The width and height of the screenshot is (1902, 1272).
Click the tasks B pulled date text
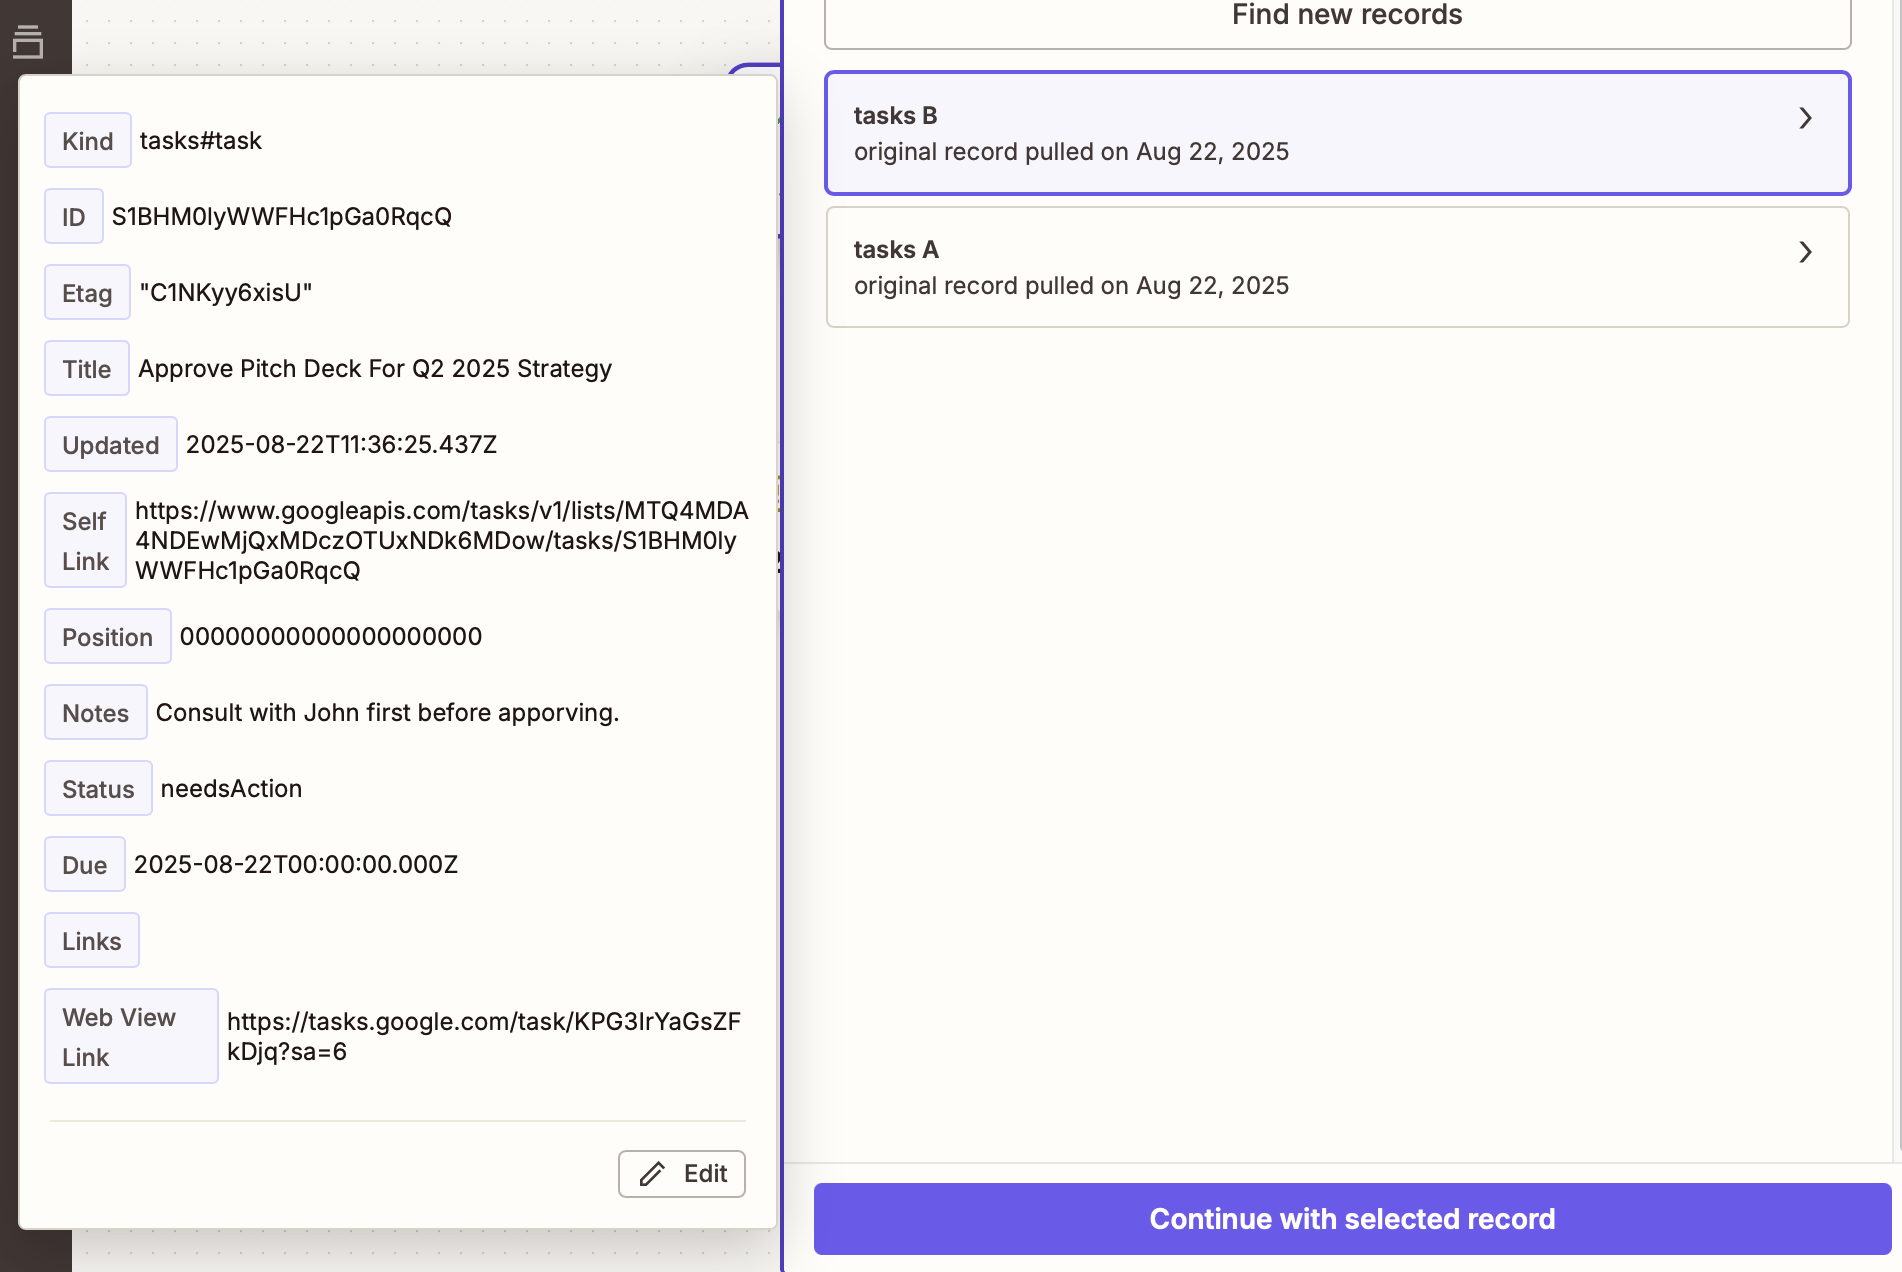point(1071,152)
